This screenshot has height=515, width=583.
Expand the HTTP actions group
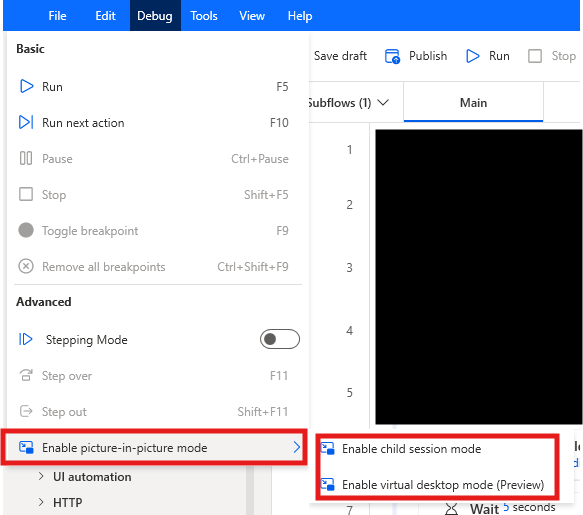41,502
